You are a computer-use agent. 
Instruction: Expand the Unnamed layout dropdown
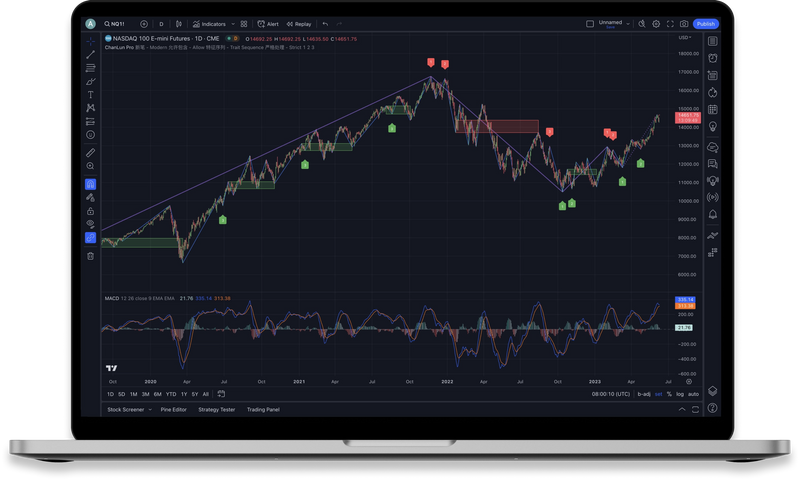(x=628, y=24)
